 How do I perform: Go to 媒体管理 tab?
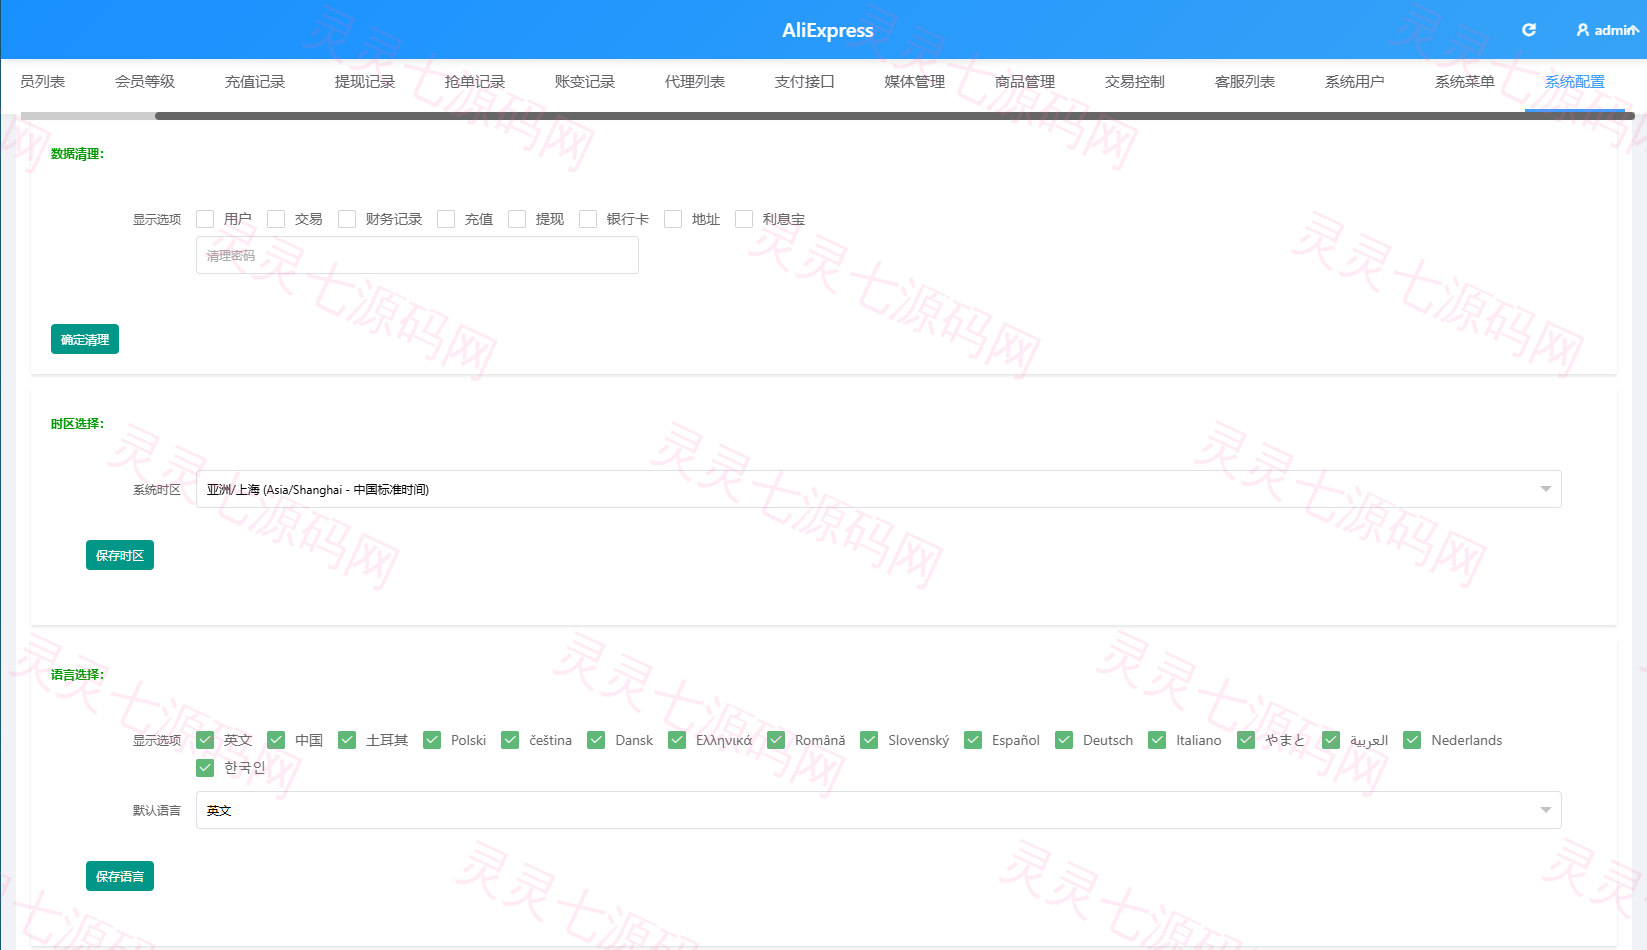915,82
